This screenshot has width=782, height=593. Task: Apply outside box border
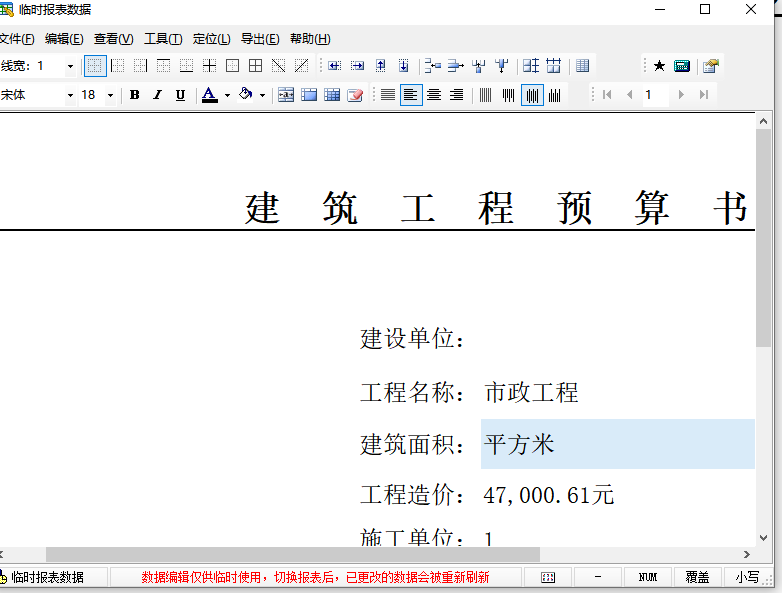232,66
